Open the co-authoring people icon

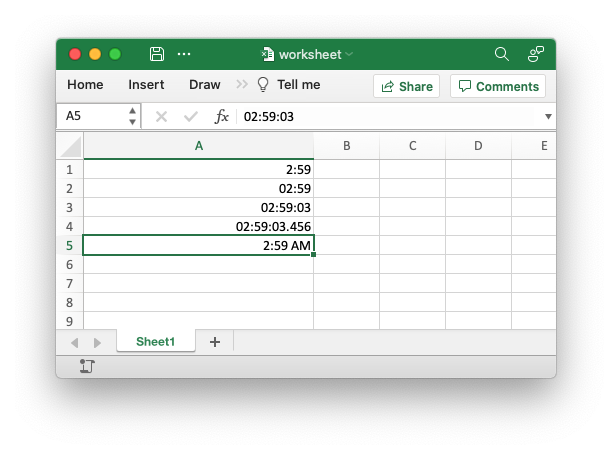[x=536, y=54]
